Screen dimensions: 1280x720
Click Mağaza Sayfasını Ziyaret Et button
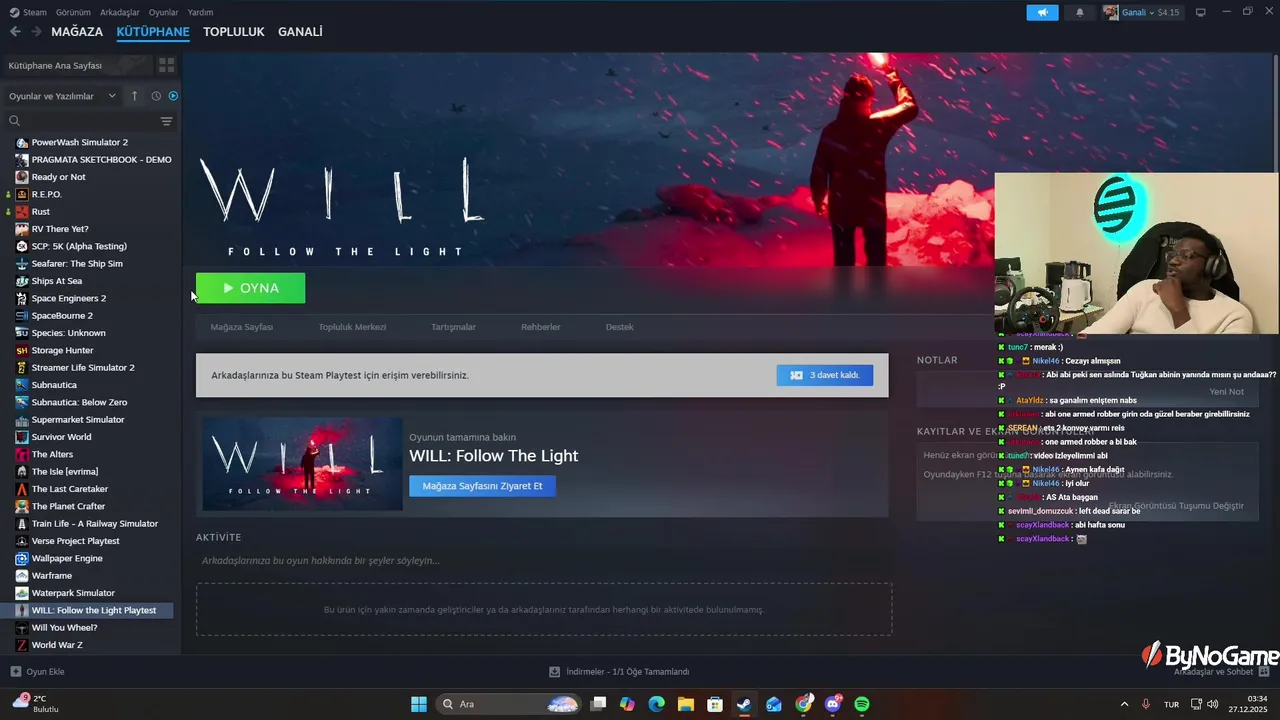pyautogui.click(x=482, y=486)
